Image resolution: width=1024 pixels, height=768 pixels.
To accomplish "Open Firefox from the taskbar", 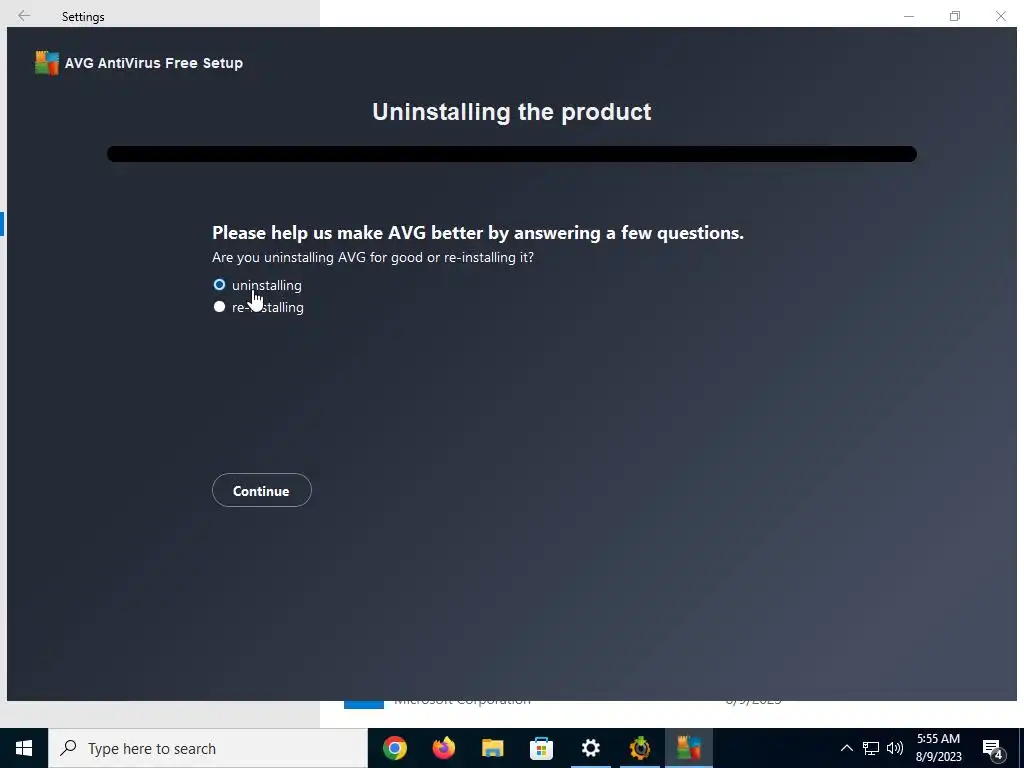I will point(444,748).
